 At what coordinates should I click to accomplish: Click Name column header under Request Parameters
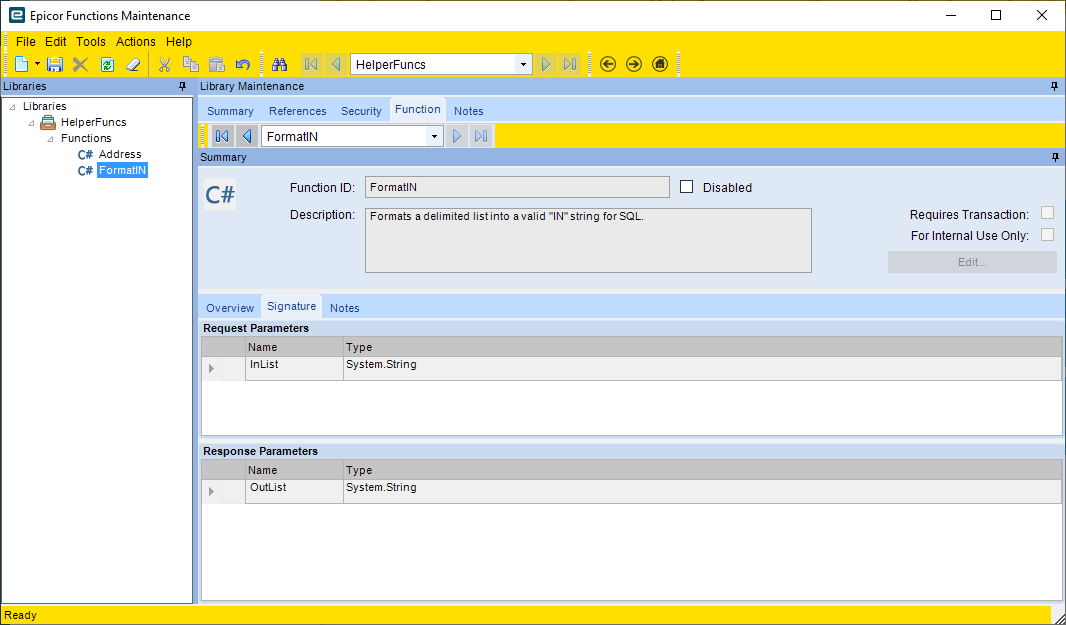pyautogui.click(x=294, y=347)
